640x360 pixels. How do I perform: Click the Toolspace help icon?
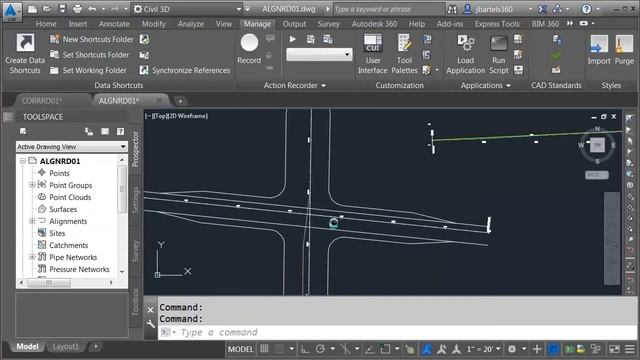tap(120, 131)
